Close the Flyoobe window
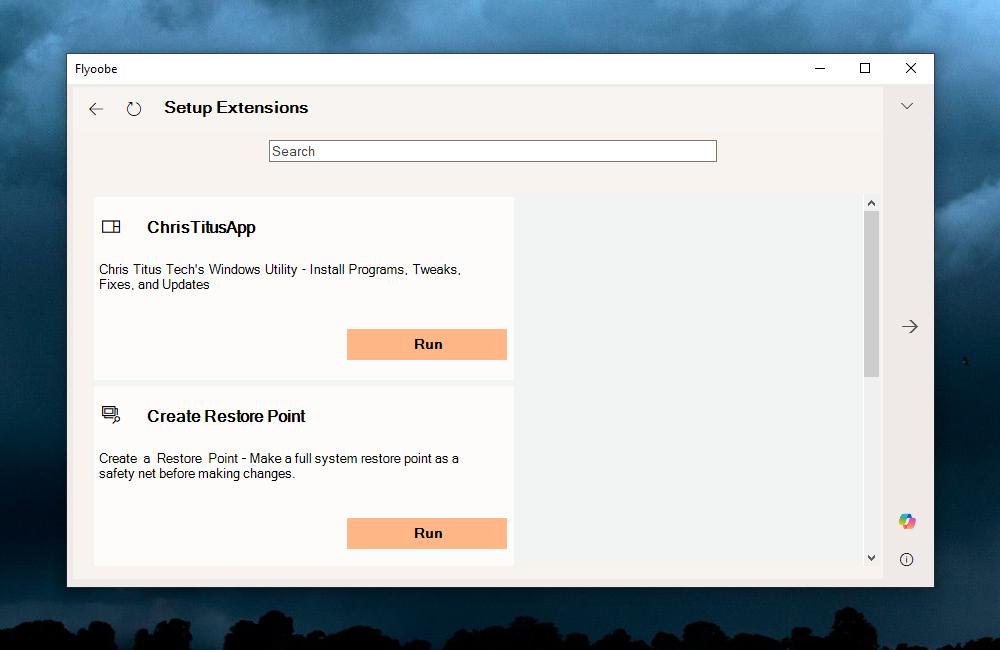The image size is (1000, 650). (x=911, y=68)
